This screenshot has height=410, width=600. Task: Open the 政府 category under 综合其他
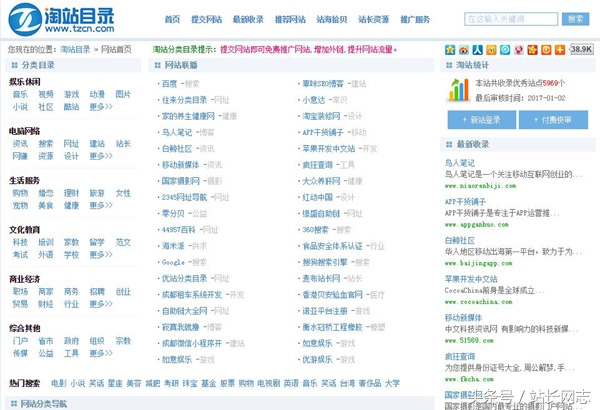[x=71, y=341]
